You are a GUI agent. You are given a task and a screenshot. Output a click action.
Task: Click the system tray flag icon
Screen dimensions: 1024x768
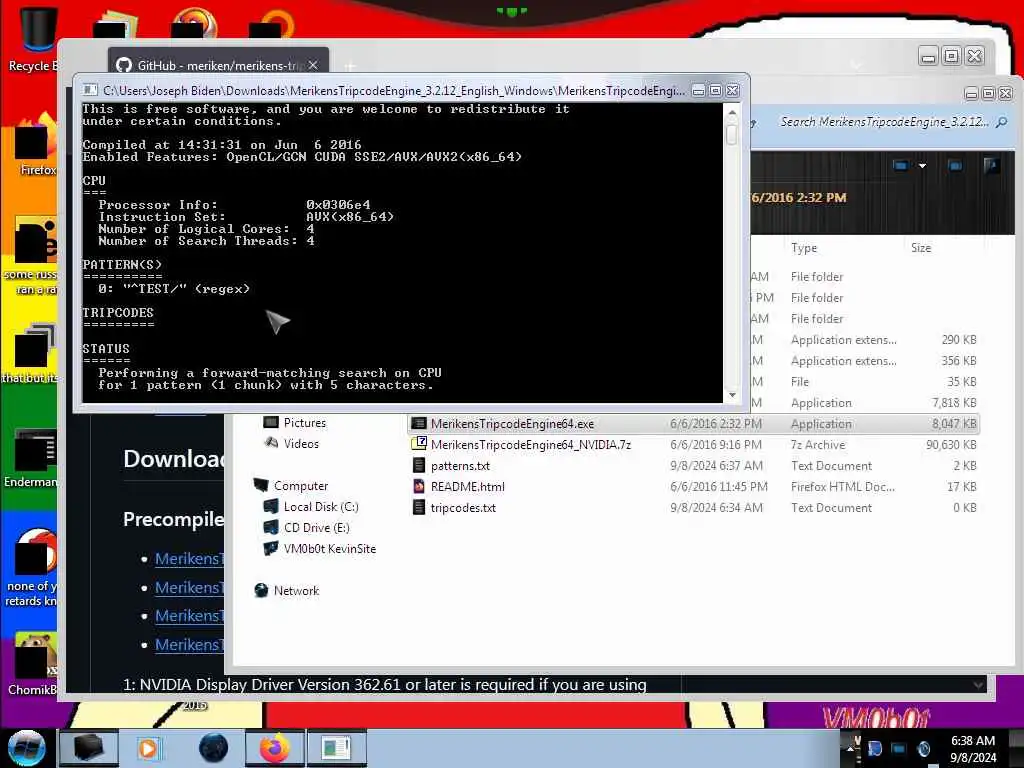point(874,749)
